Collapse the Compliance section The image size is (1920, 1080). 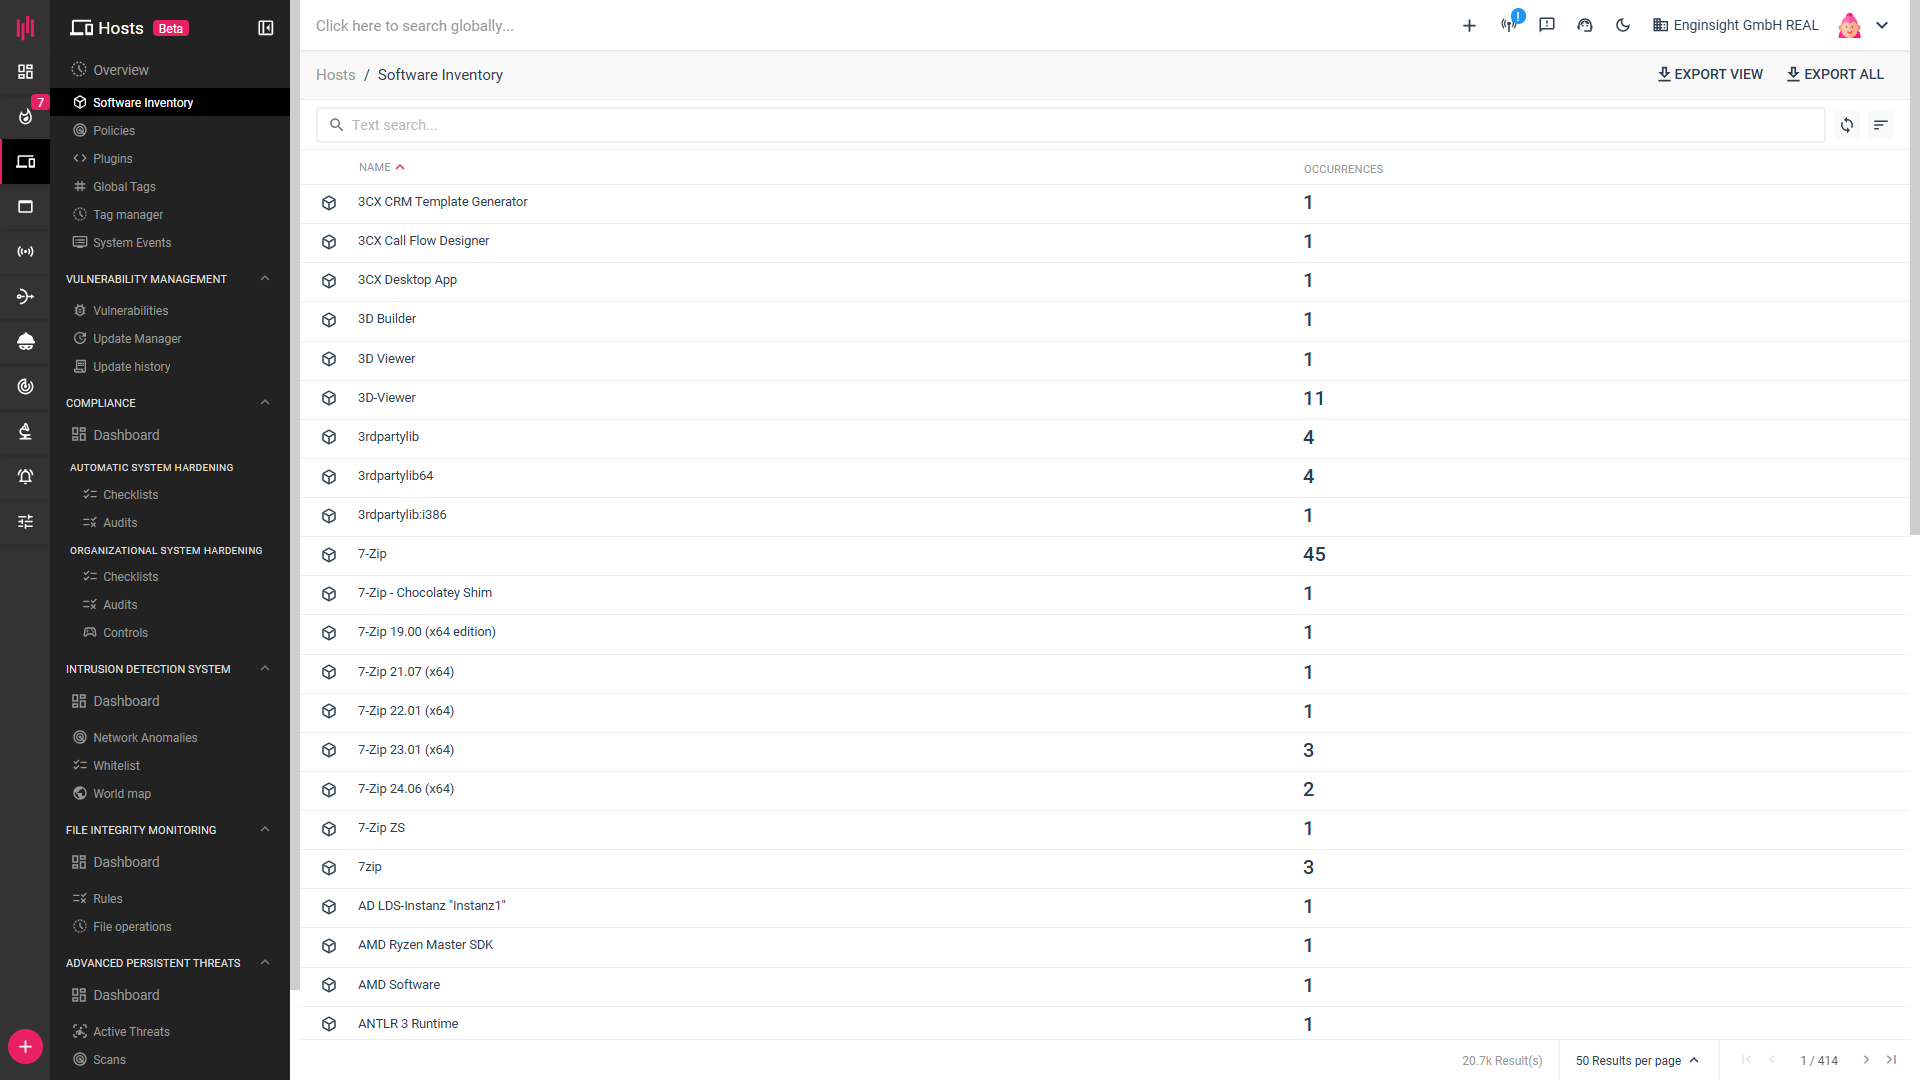click(x=265, y=403)
